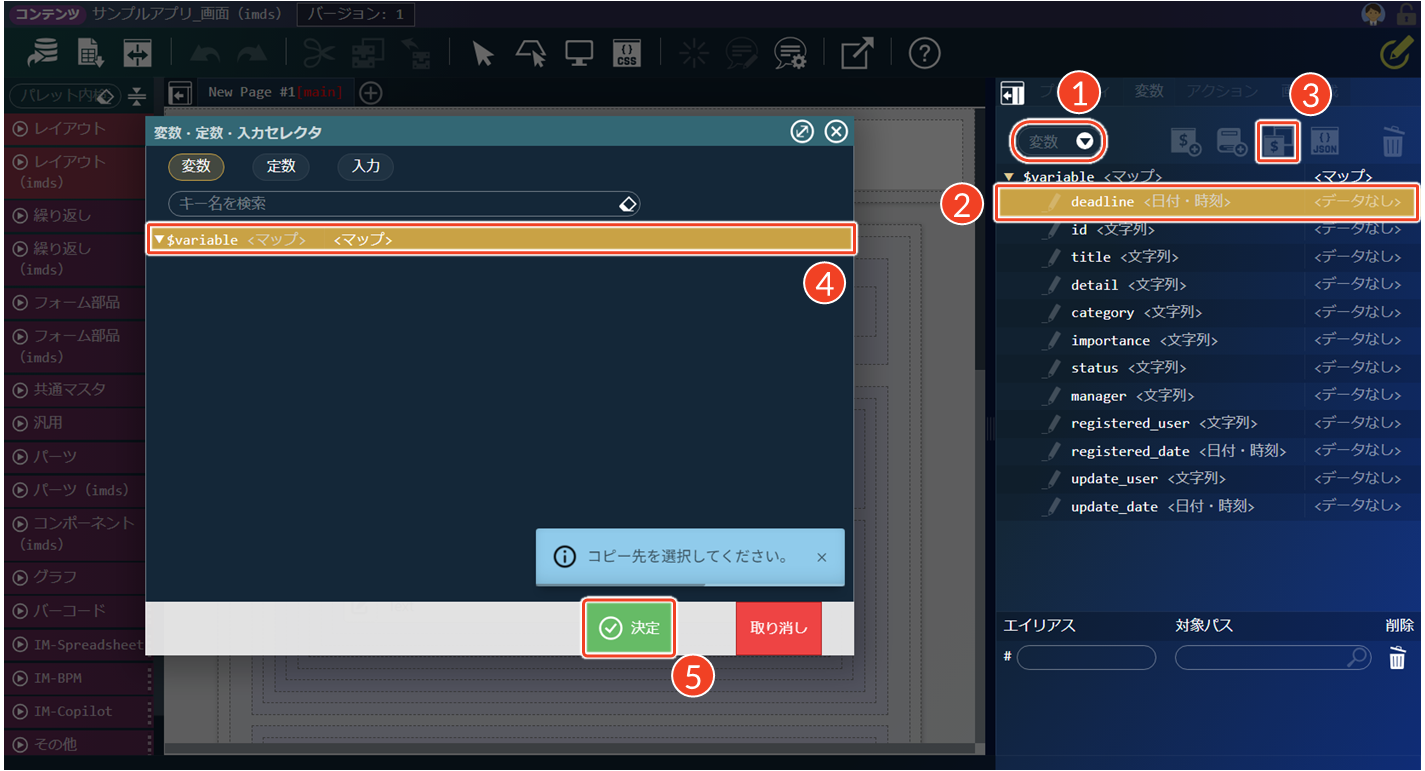Click the JSON import icon
The image size is (1425, 771).
click(x=1324, y=142)
